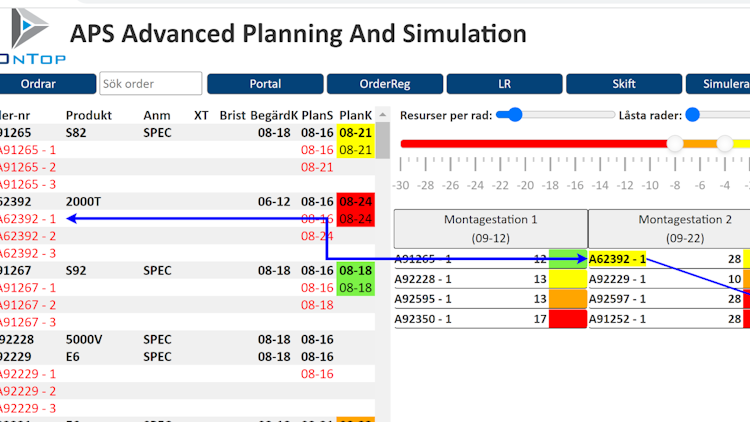Adjust the Resurser per rad slider handle
750x422 pixels.
coord(515,115)
